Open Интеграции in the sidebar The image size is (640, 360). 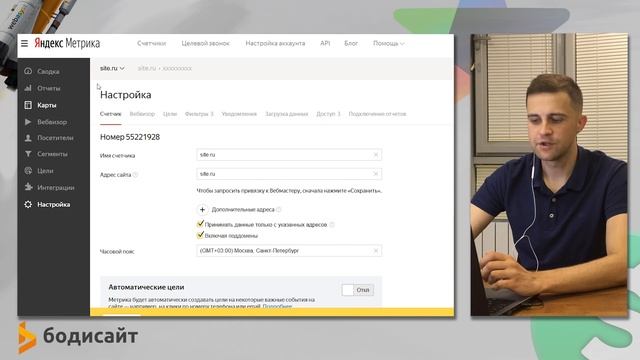56,188
